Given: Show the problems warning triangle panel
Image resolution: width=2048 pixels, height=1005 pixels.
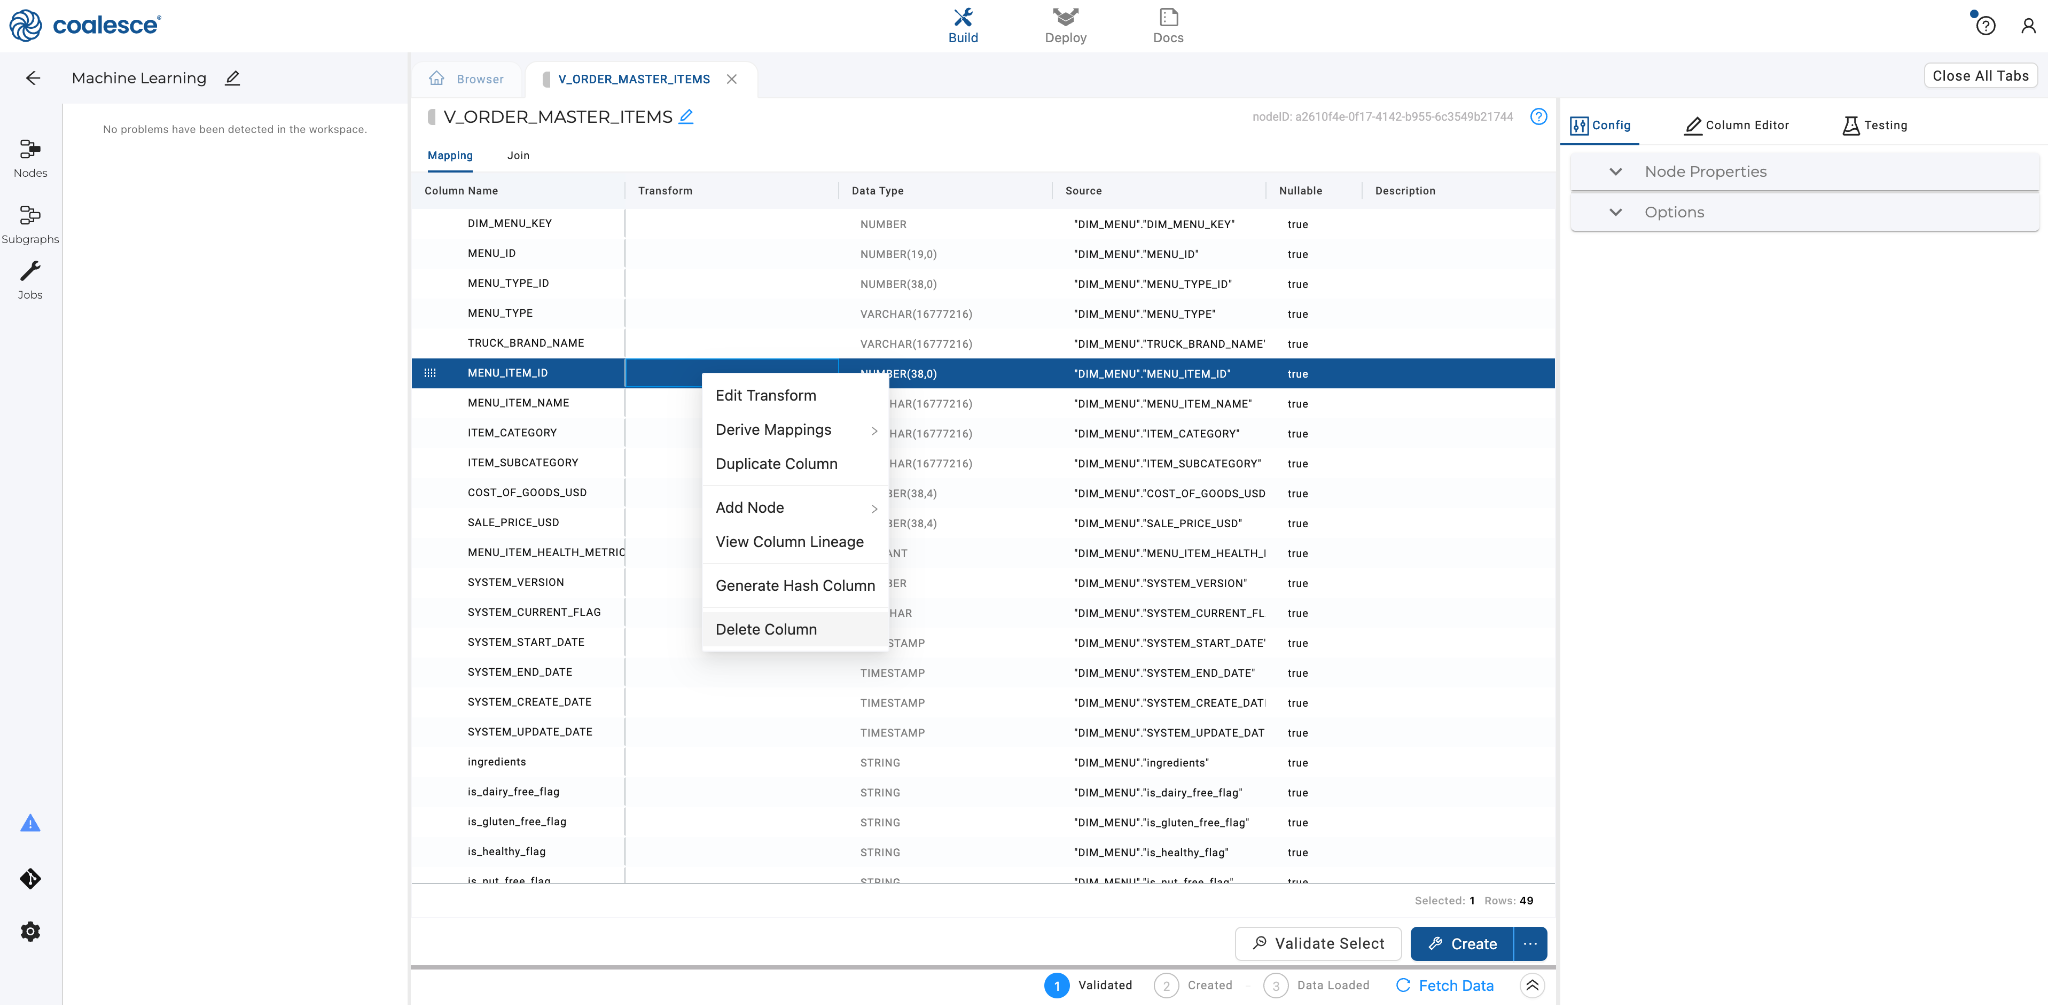Looking at the screenshot, I should click(30, 823).
